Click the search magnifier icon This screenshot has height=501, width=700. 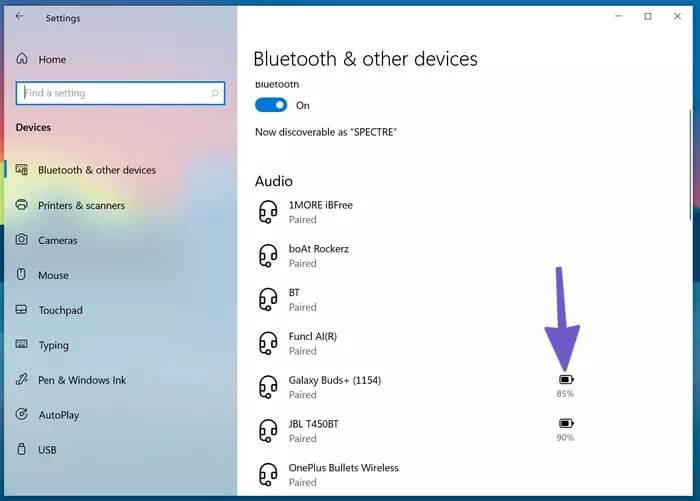pos(215,93)
